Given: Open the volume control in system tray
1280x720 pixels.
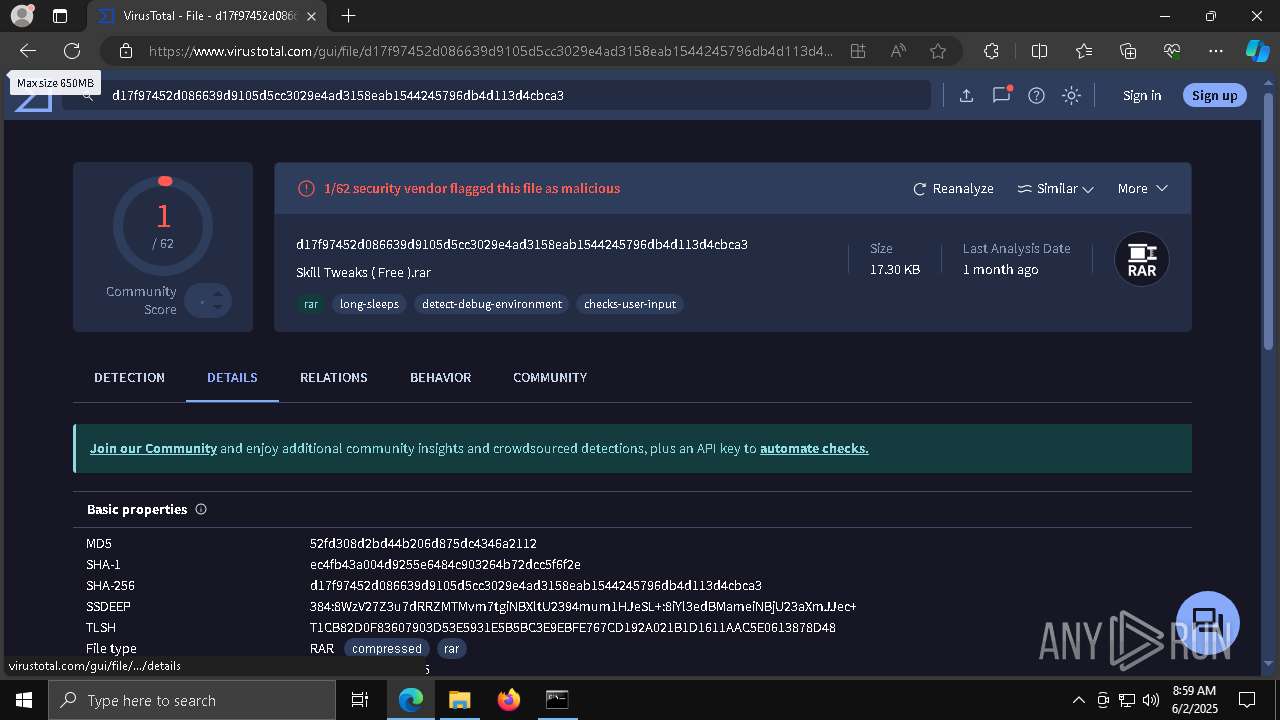Looking at the screenshot, I should pos(1151,700).
